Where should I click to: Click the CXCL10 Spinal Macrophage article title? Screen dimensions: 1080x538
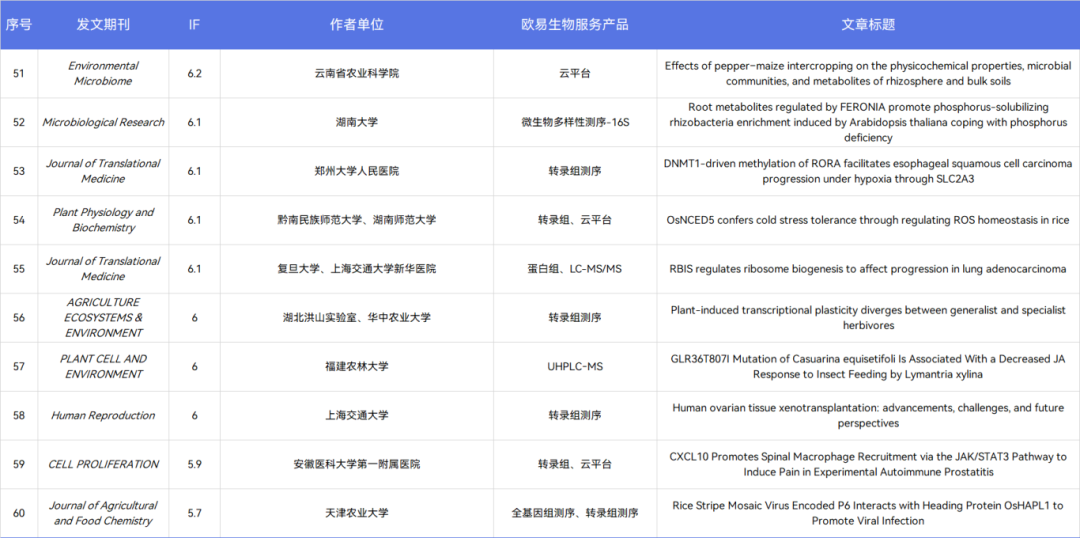[869, 464]
